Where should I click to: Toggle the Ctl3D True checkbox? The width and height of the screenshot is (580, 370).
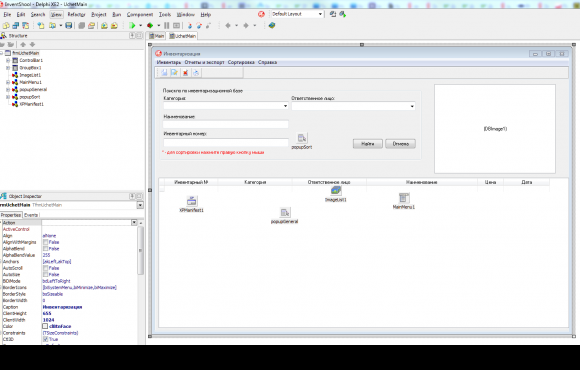tap(45, 339)
